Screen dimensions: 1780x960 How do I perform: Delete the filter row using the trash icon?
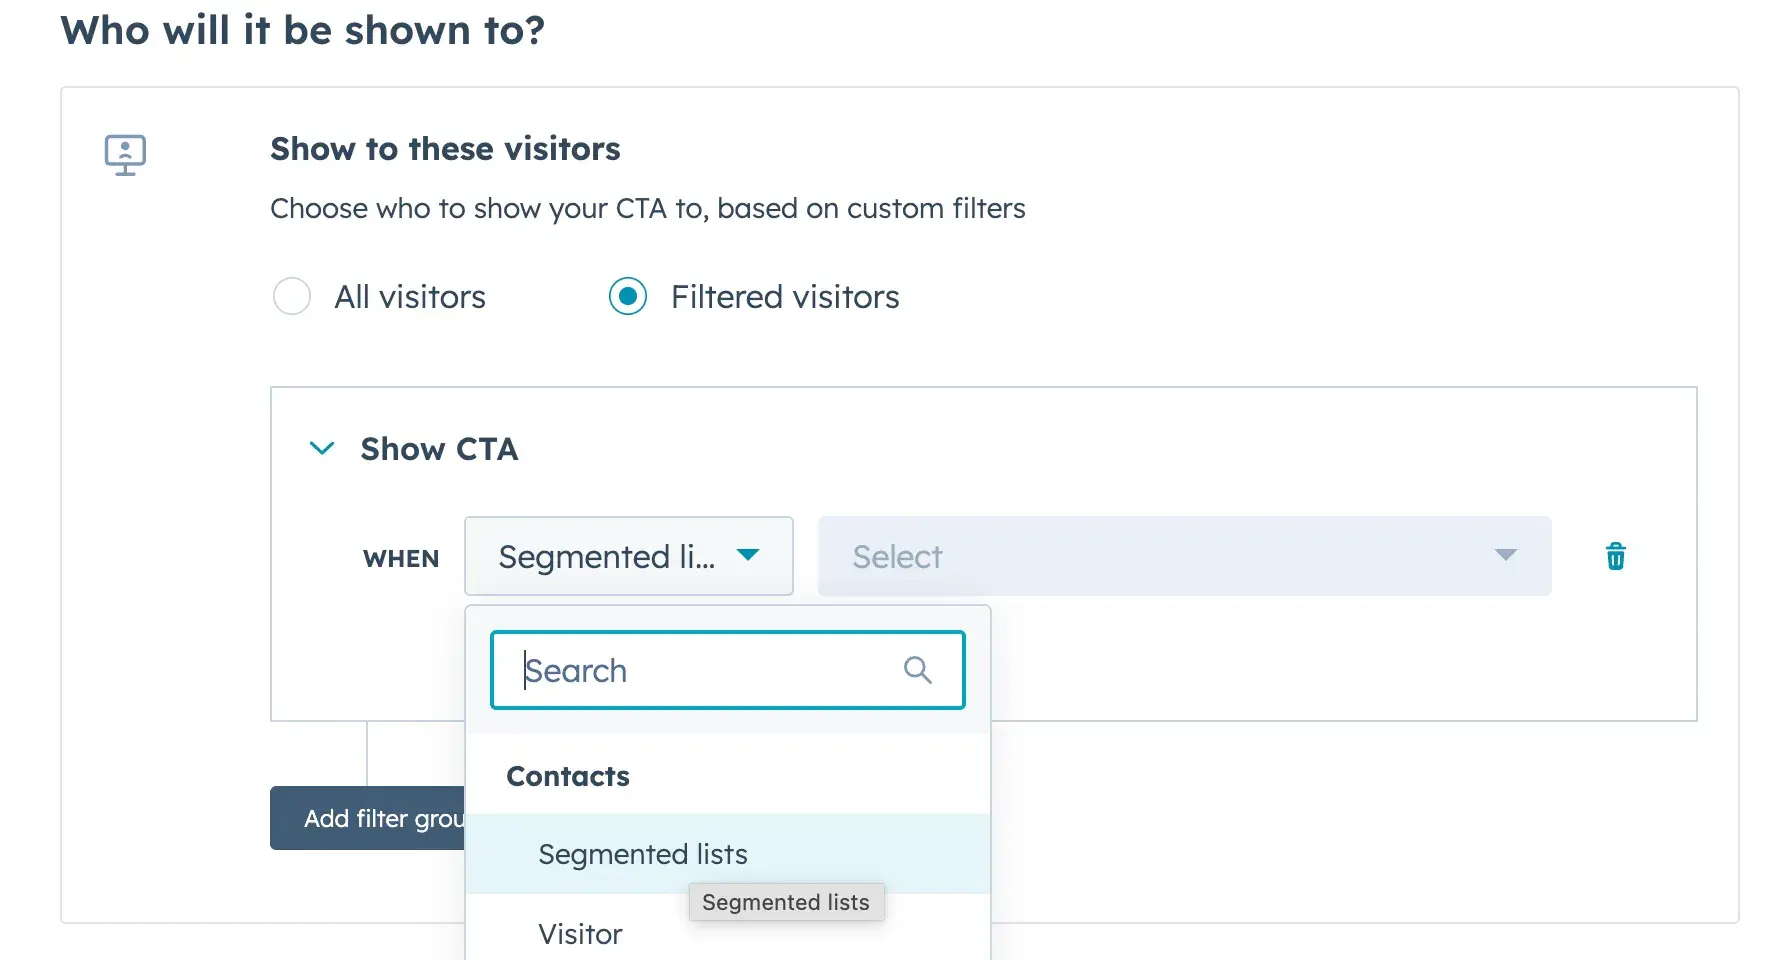(x=1615, y=556)
